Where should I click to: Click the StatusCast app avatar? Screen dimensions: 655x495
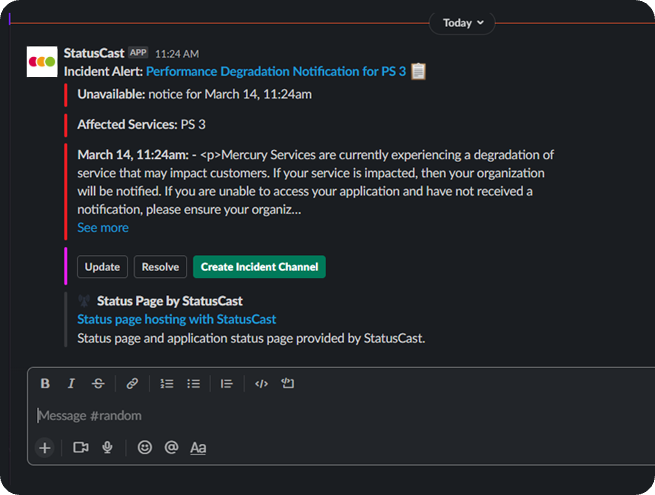[x=42, y=61]
